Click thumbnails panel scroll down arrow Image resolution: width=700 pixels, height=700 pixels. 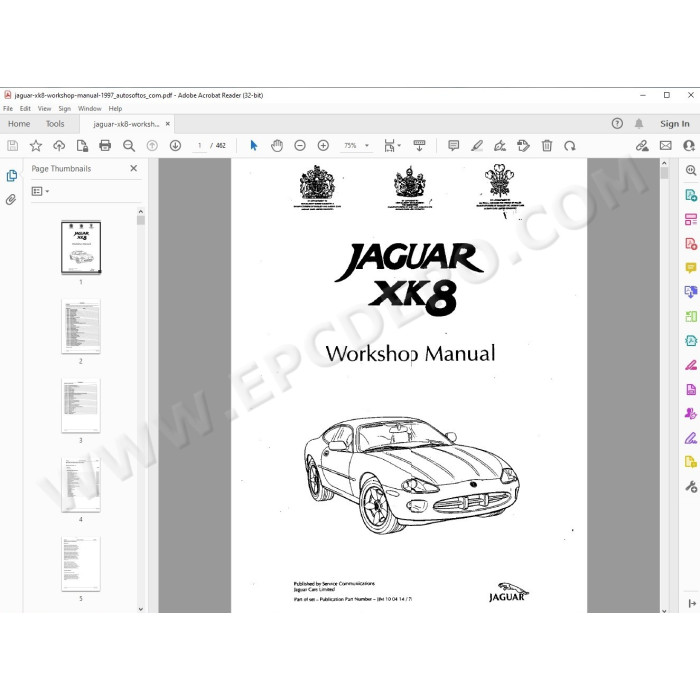coord(141,608)
